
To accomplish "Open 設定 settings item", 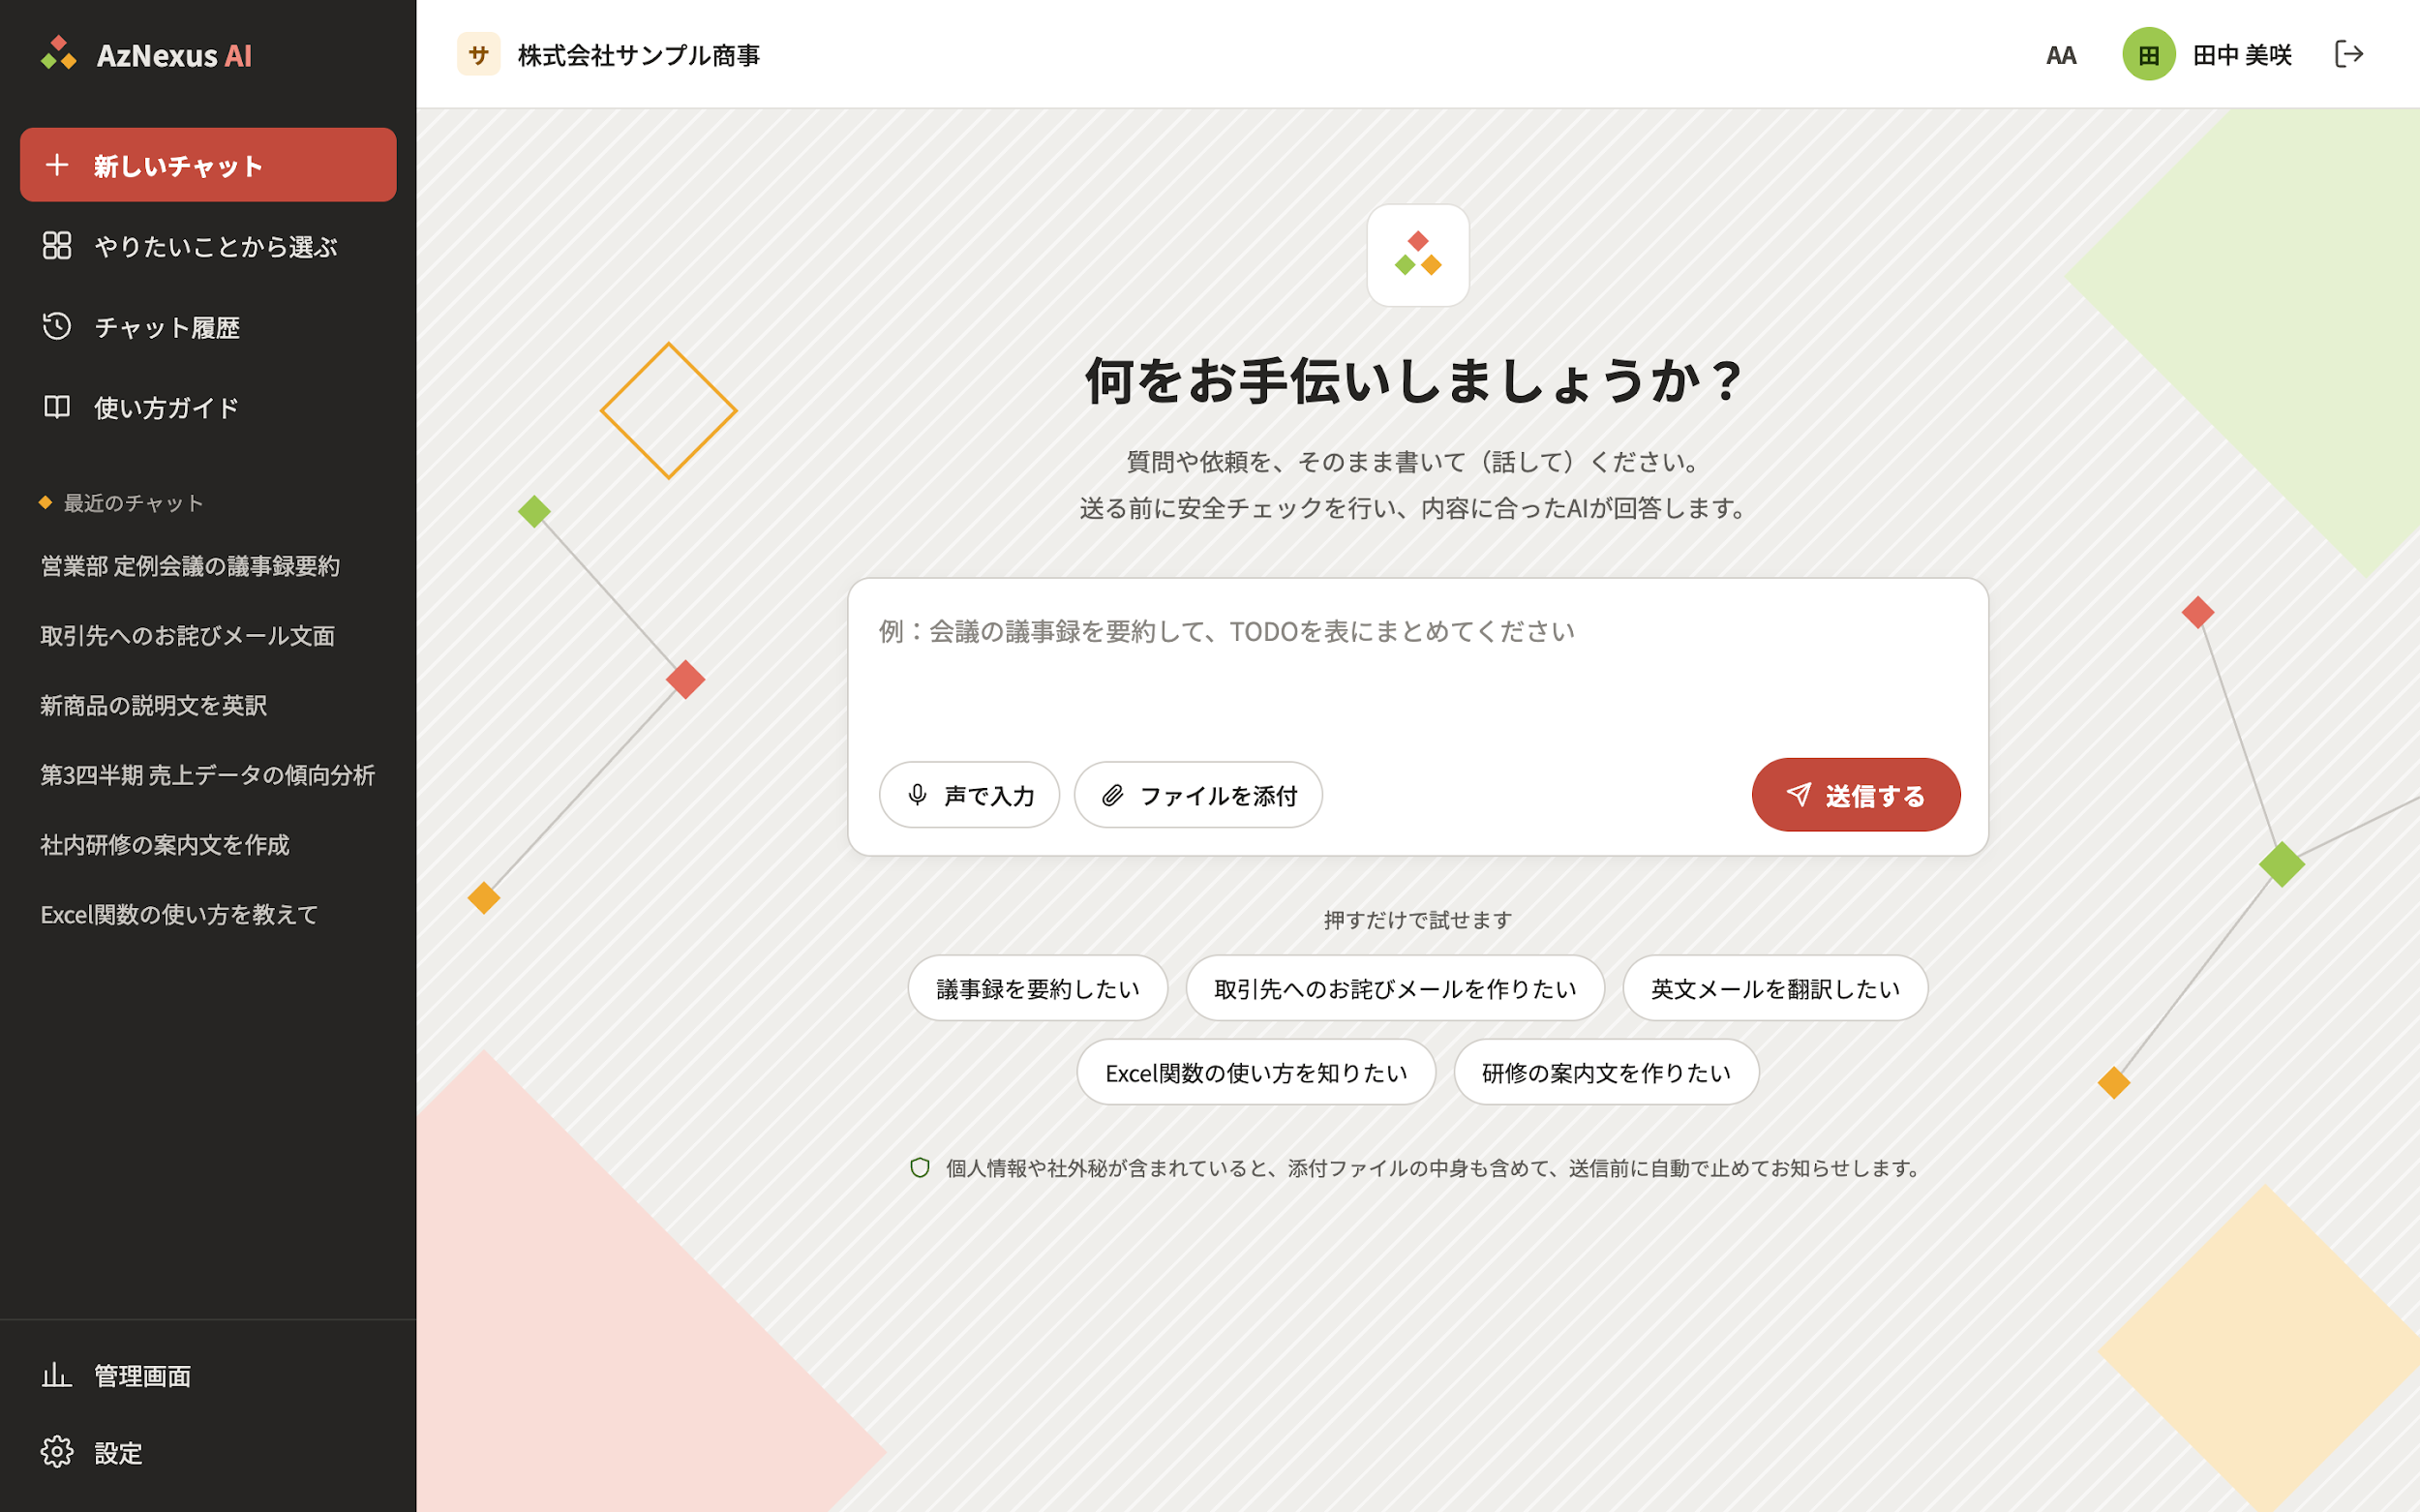I will 208,1452.
